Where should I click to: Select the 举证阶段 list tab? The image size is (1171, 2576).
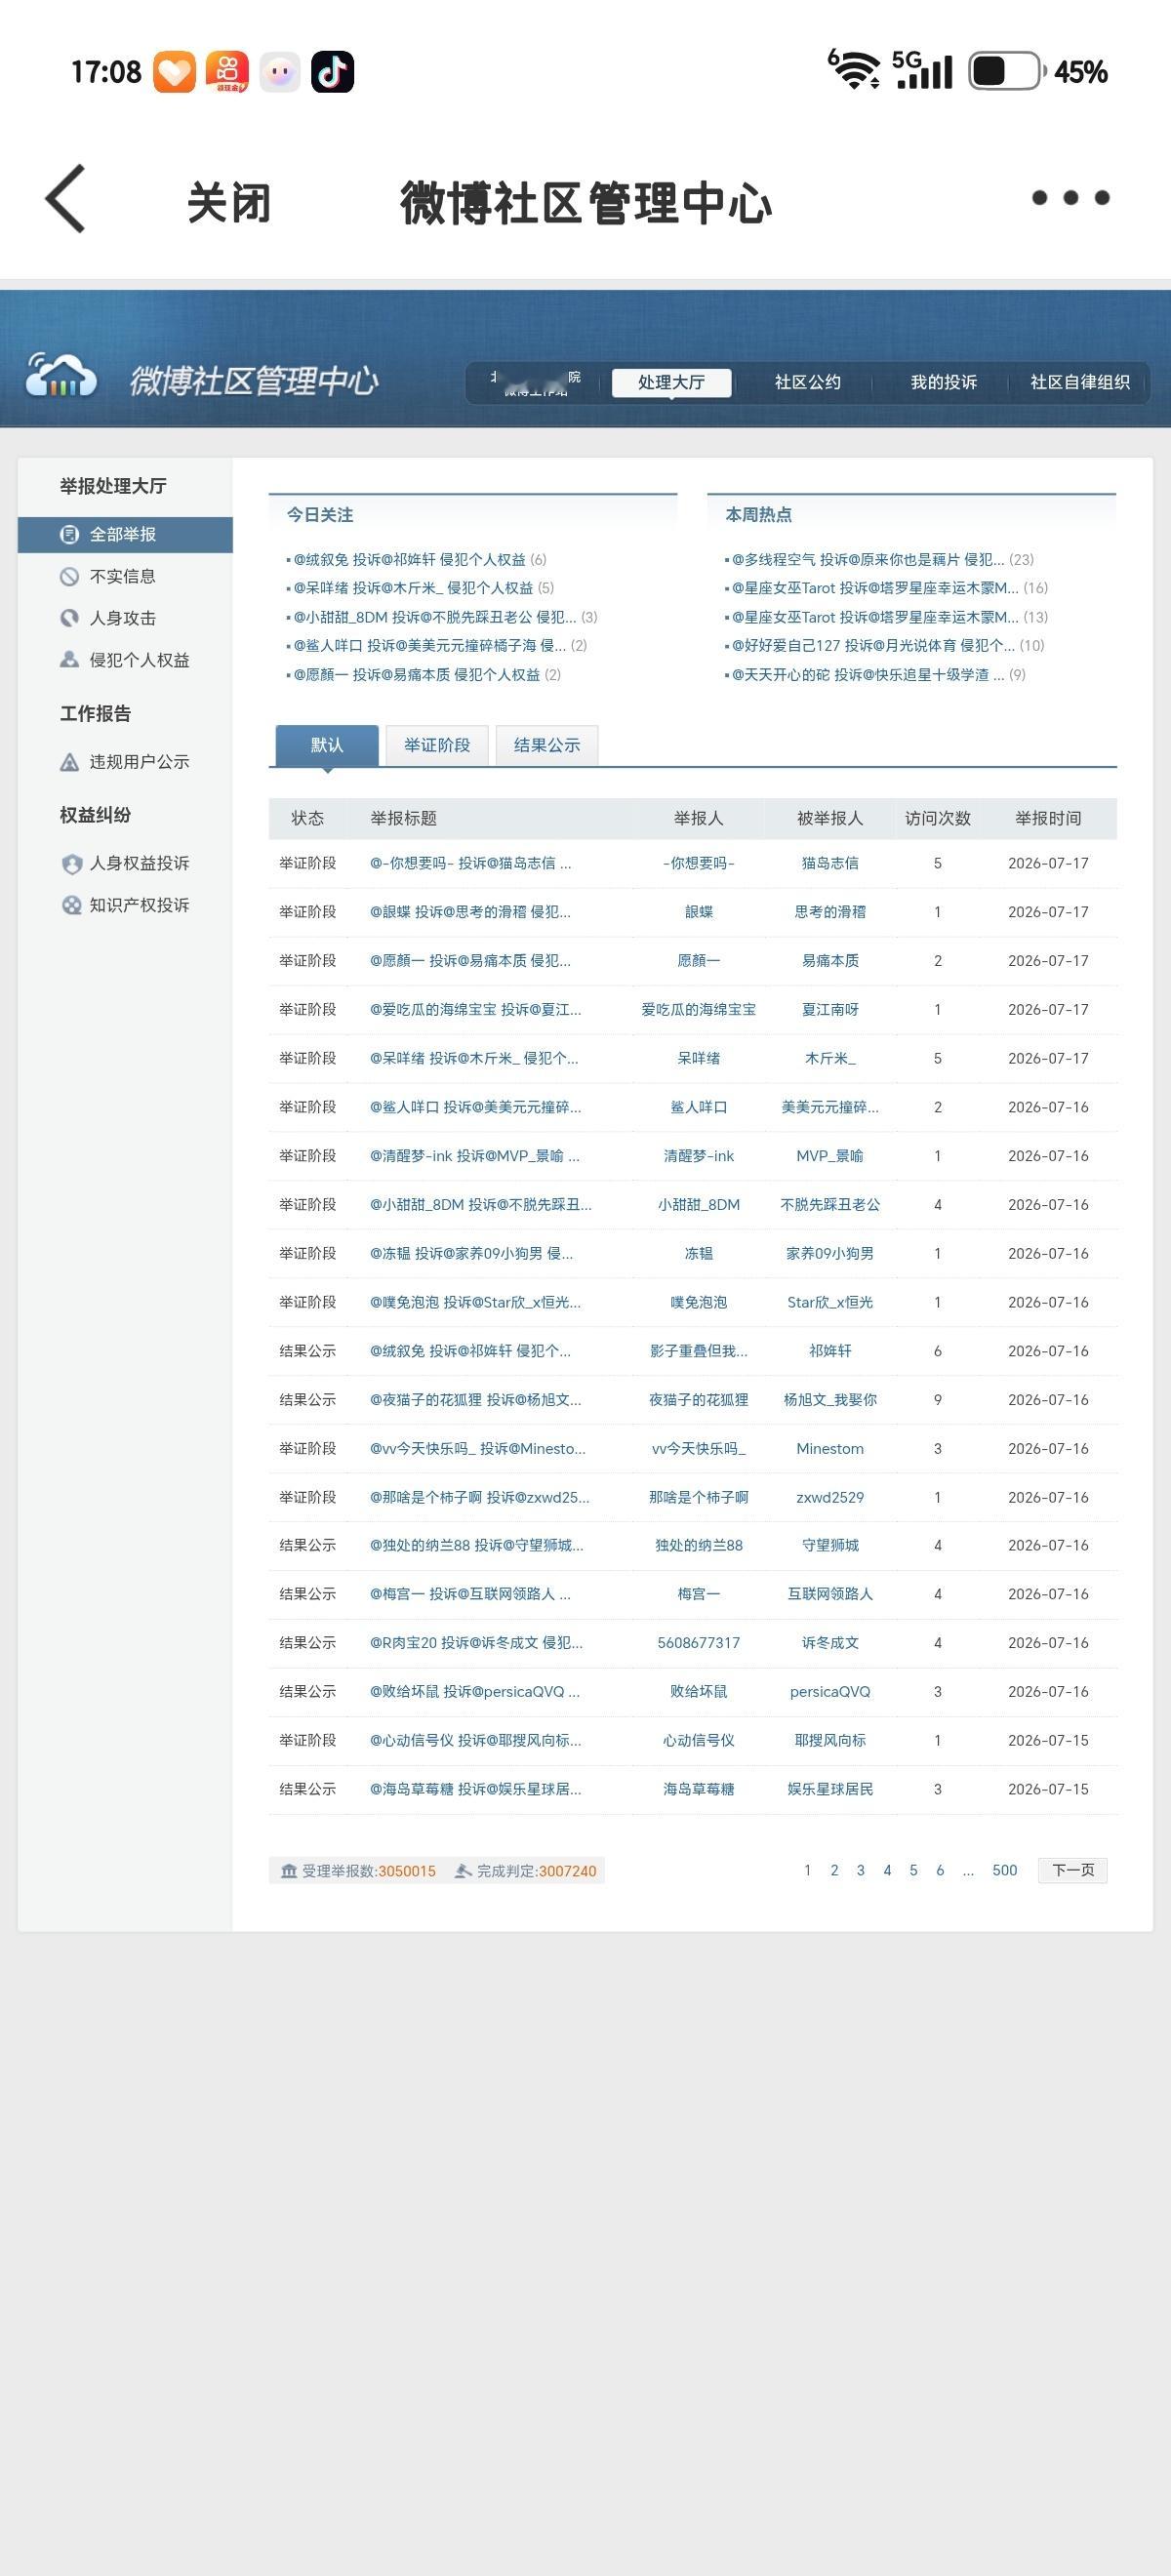pyautogui.click(x=437, y=745)
